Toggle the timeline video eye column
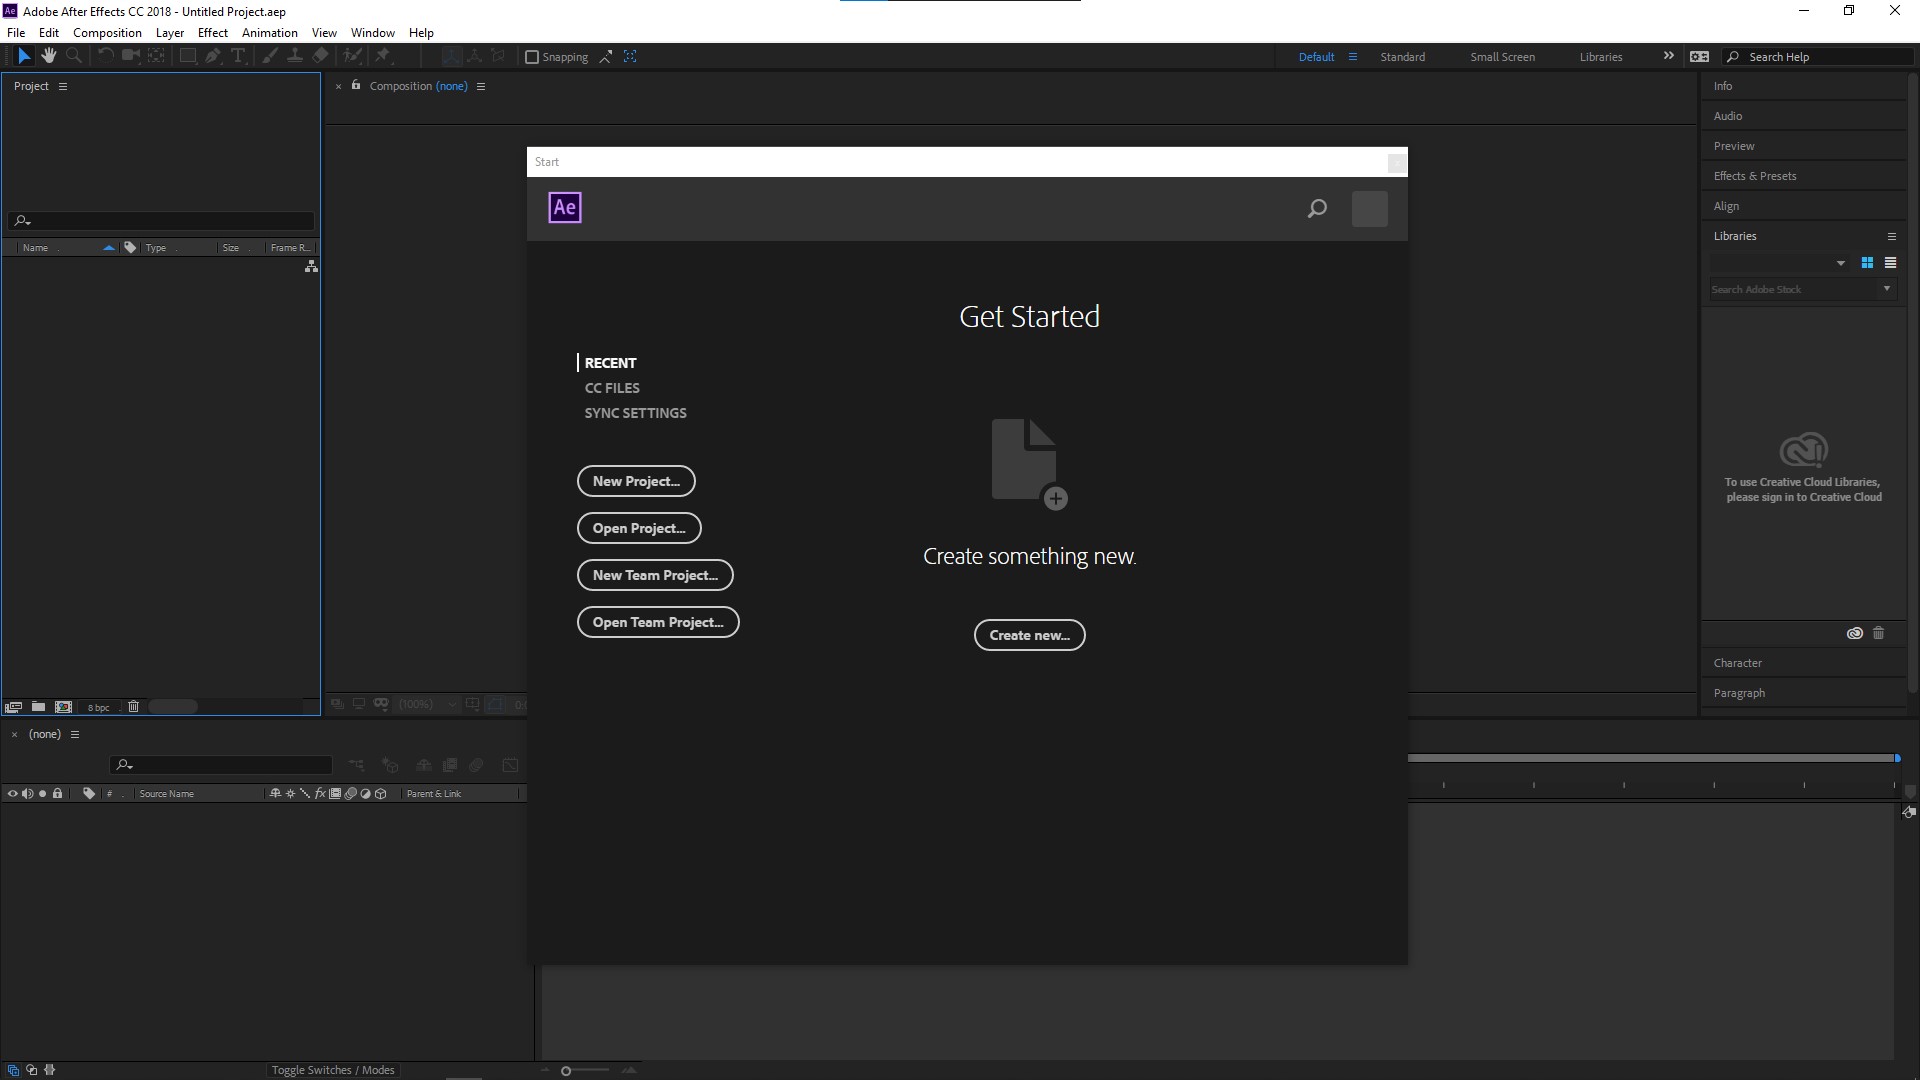Image resolution: width=1920 pixels, height=1080 pixels. (13, 793)
